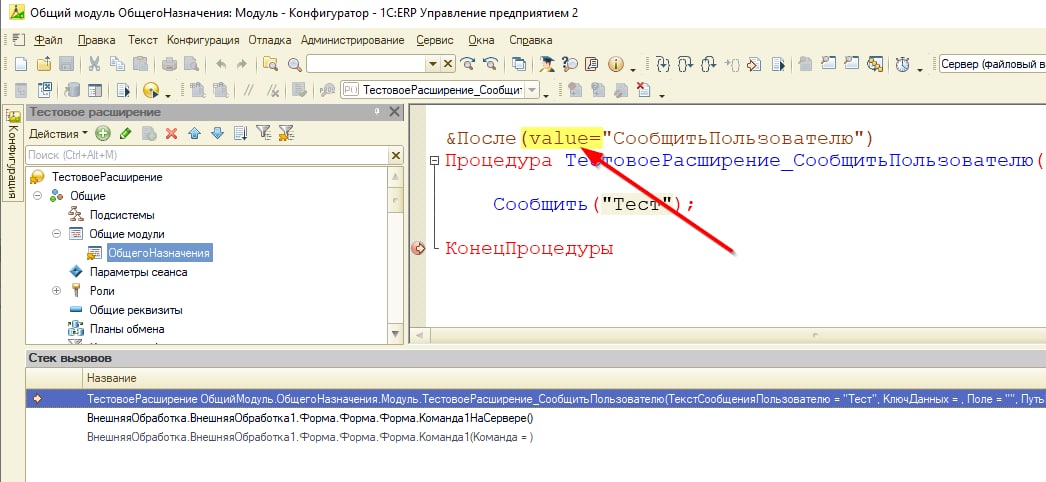This screenshot has width=1046, height=482.
Task: Clear the toolbar search field with X
Action: click(448, 64)
